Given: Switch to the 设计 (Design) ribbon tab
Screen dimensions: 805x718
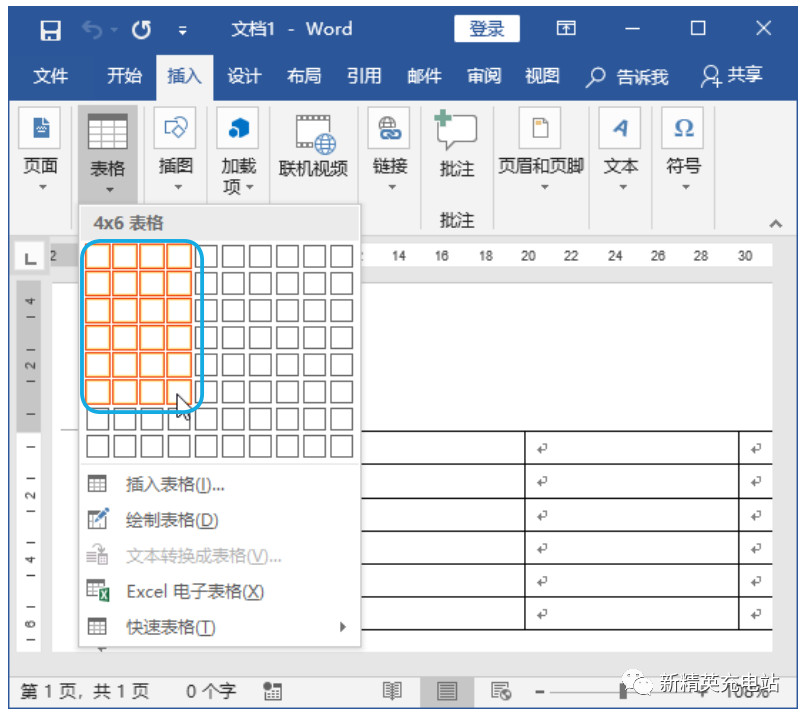Looking at the screenshot, I should (x=245, y=76).
